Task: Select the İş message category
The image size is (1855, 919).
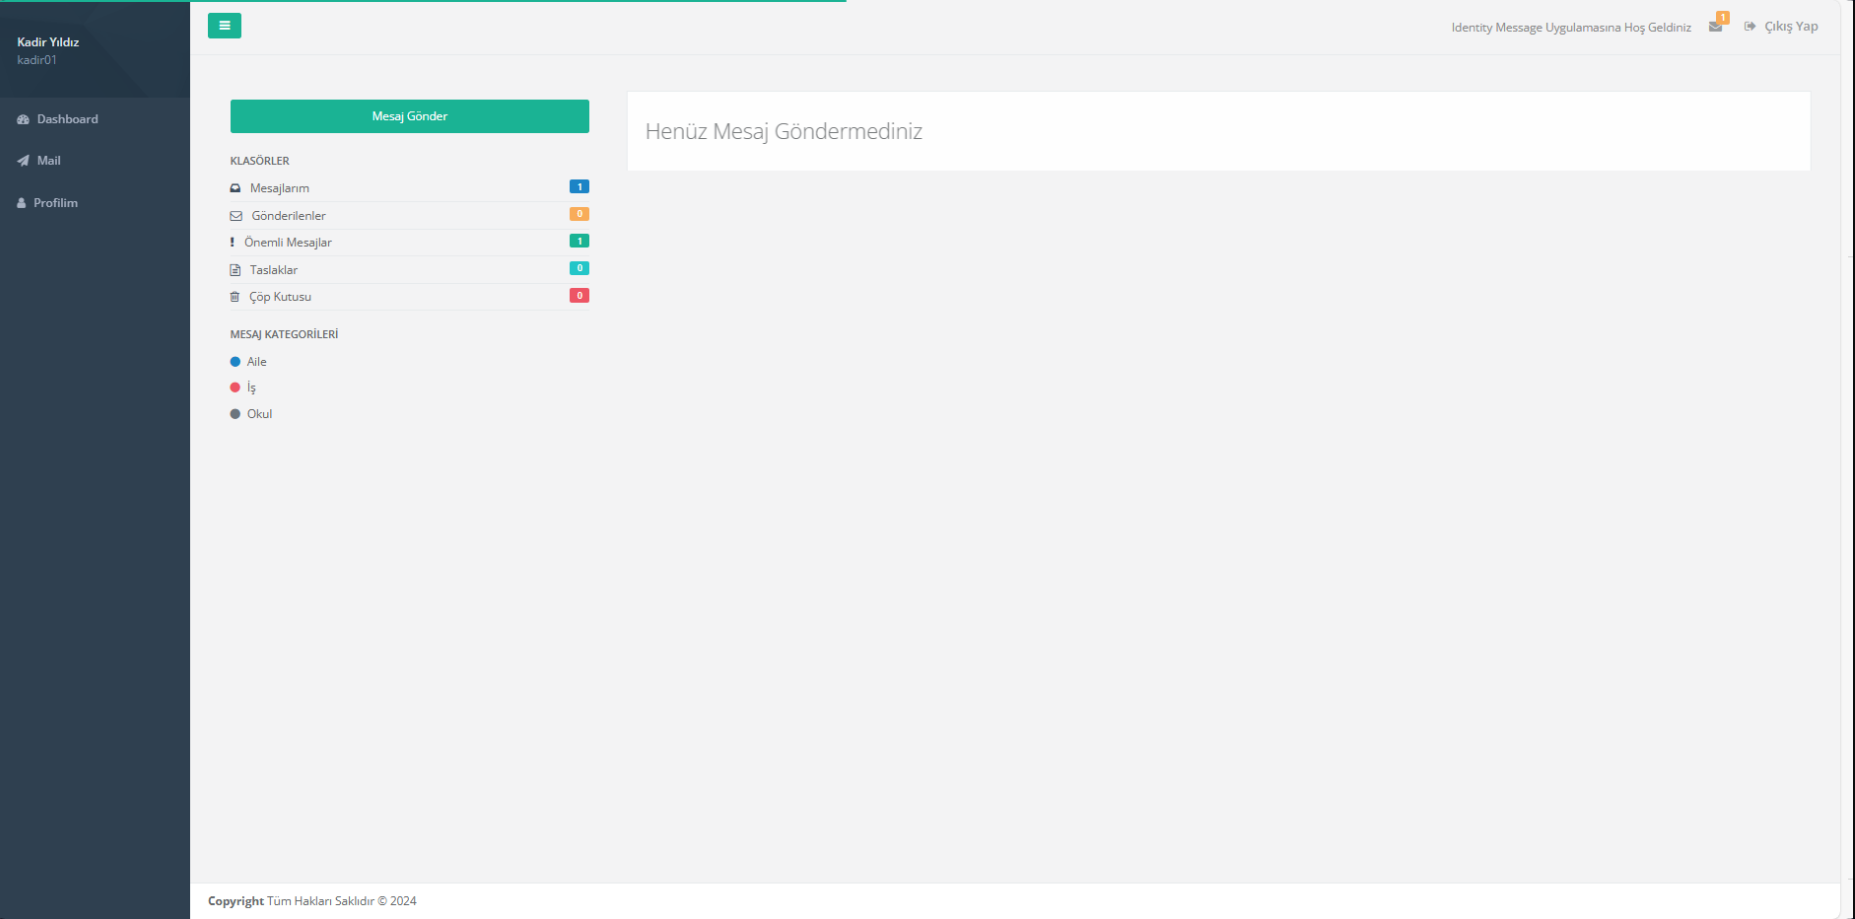Action: 251,388
